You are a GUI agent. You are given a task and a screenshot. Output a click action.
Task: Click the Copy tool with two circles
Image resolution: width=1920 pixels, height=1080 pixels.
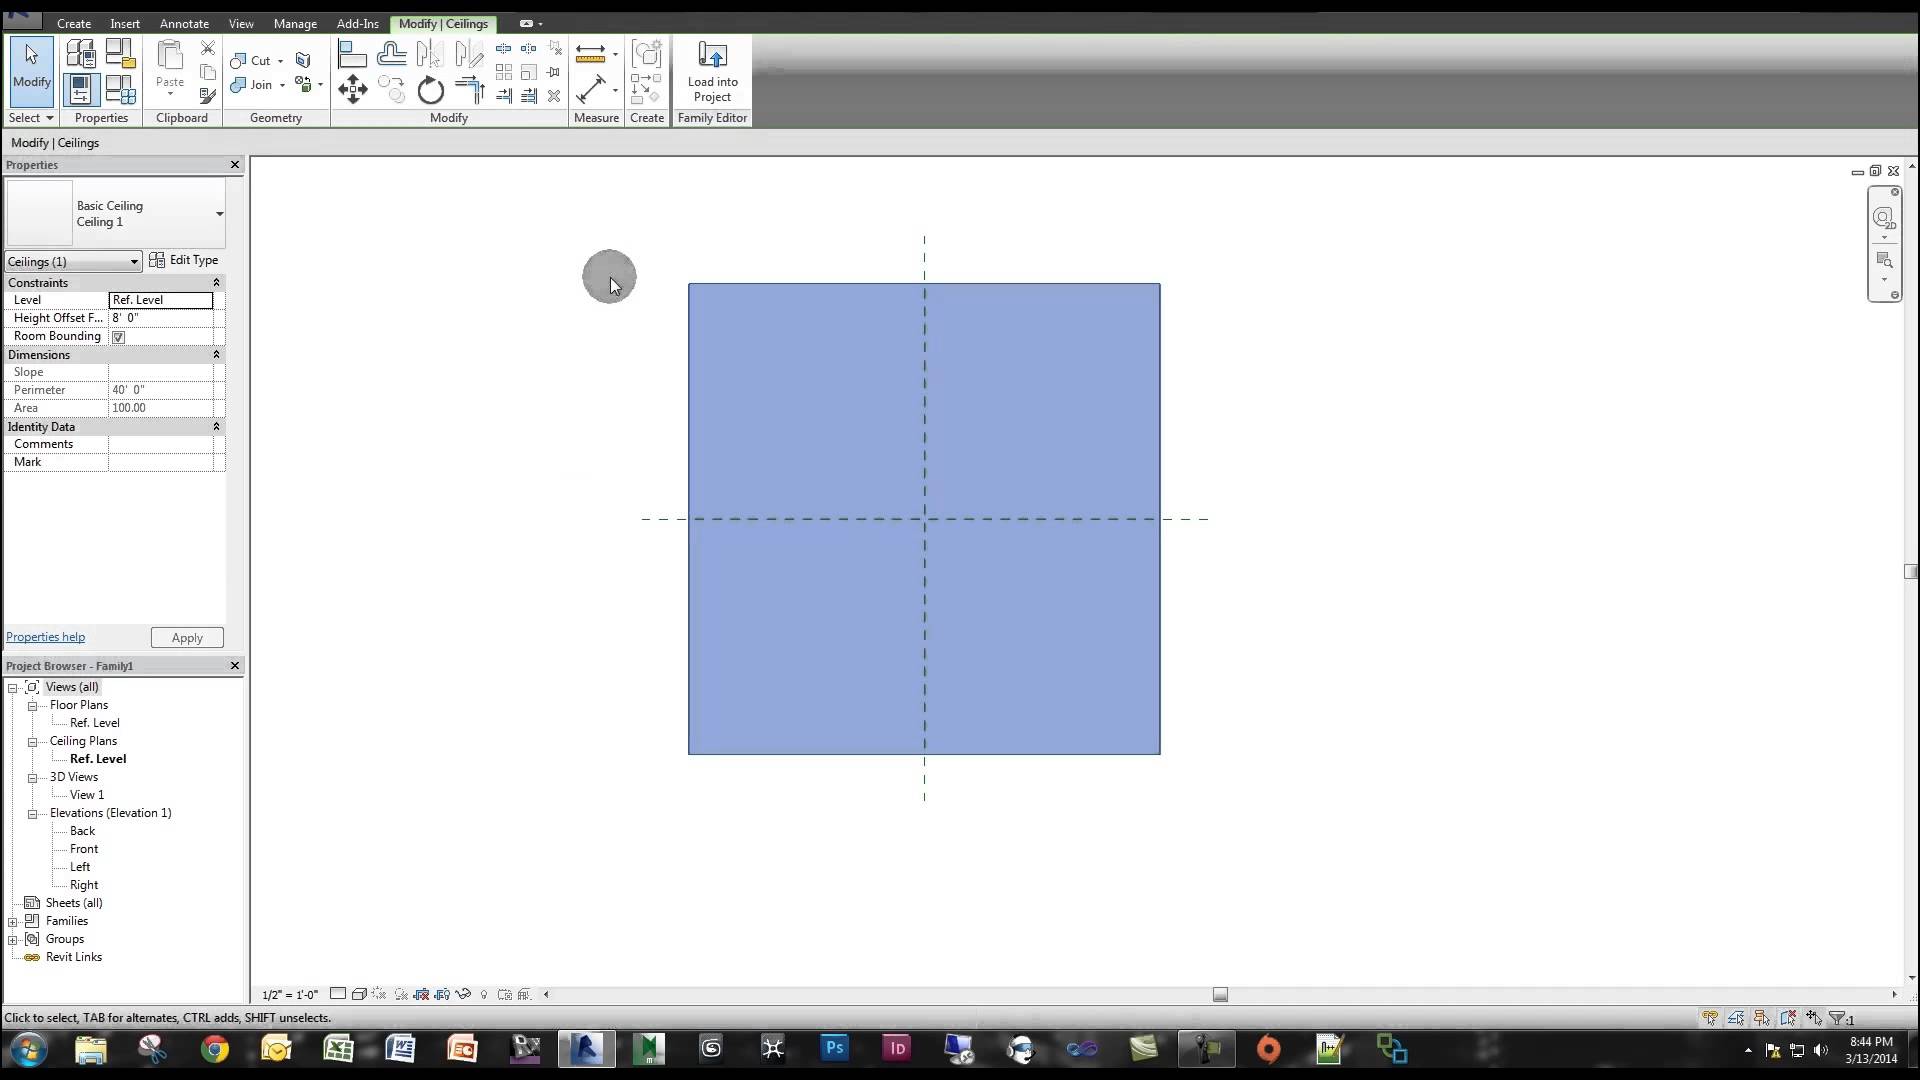tap(391, 90)
